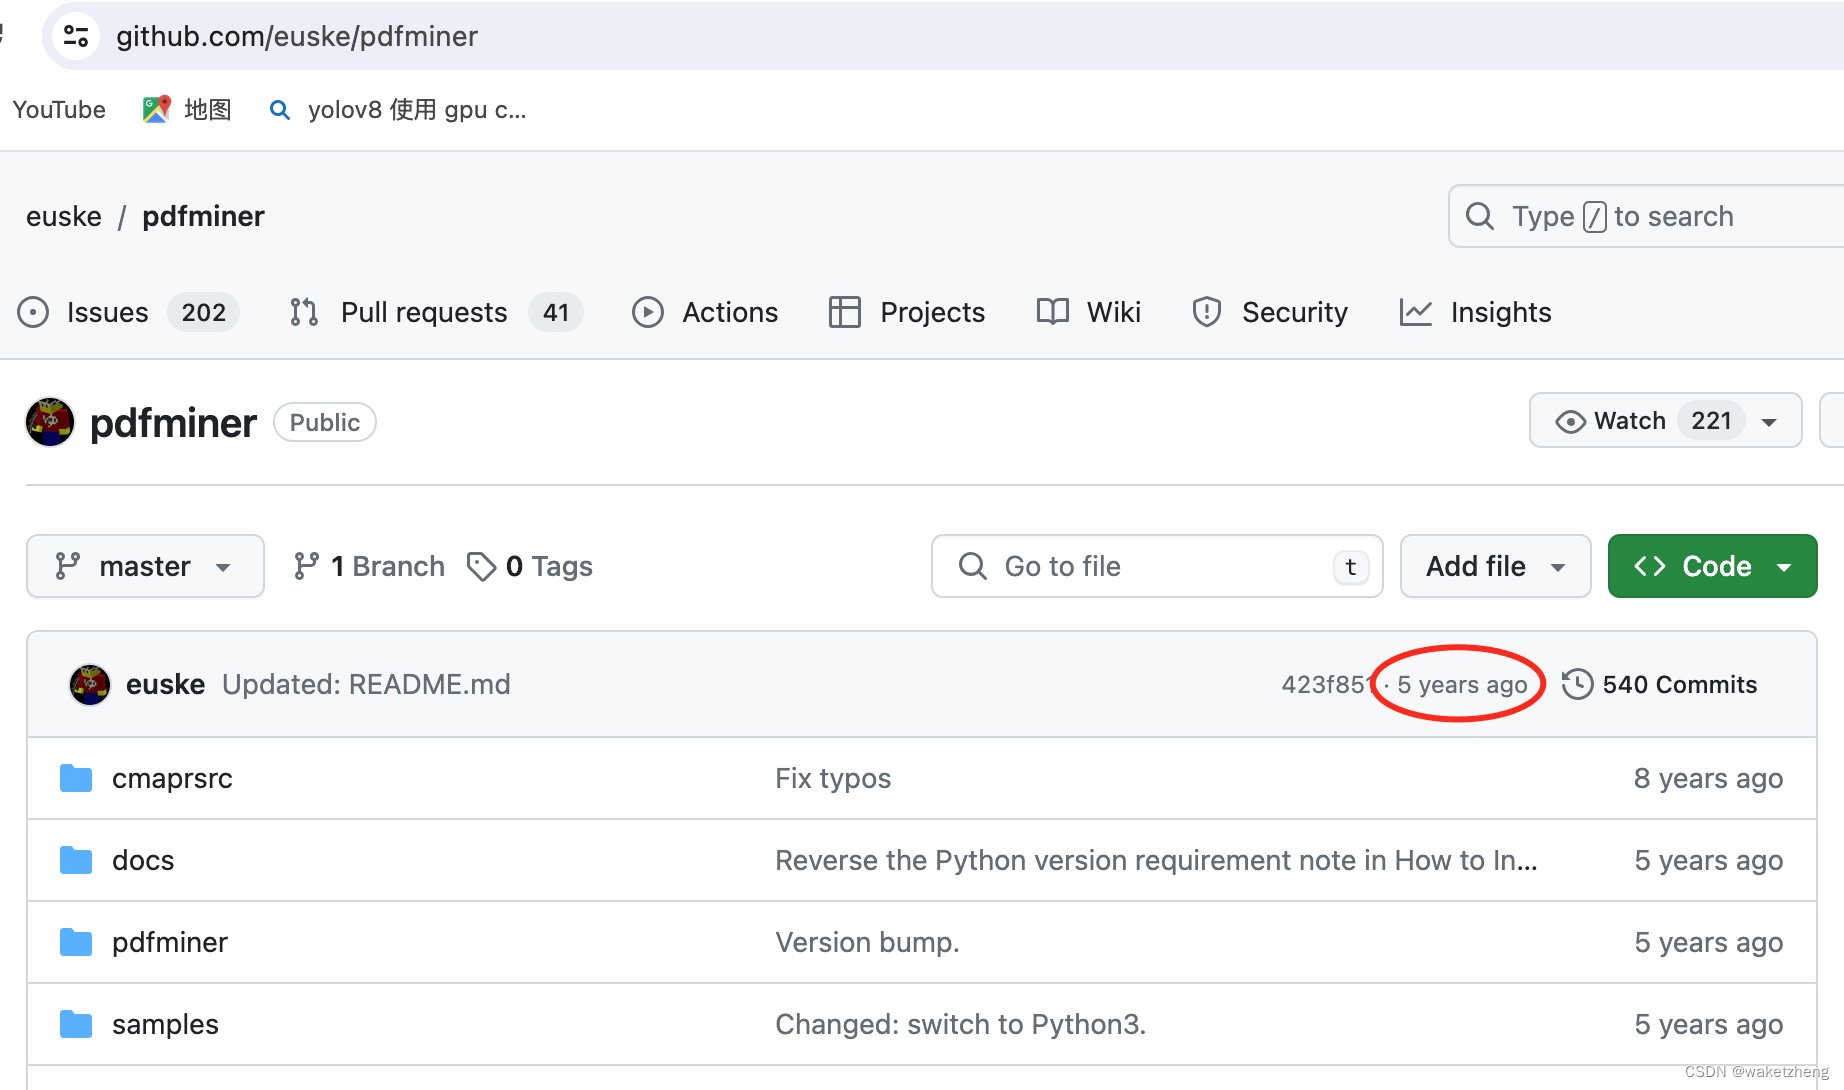Click the Public visibility badge
The width and height of the screenshot is (1844, 1090).
tap(325, 422)
